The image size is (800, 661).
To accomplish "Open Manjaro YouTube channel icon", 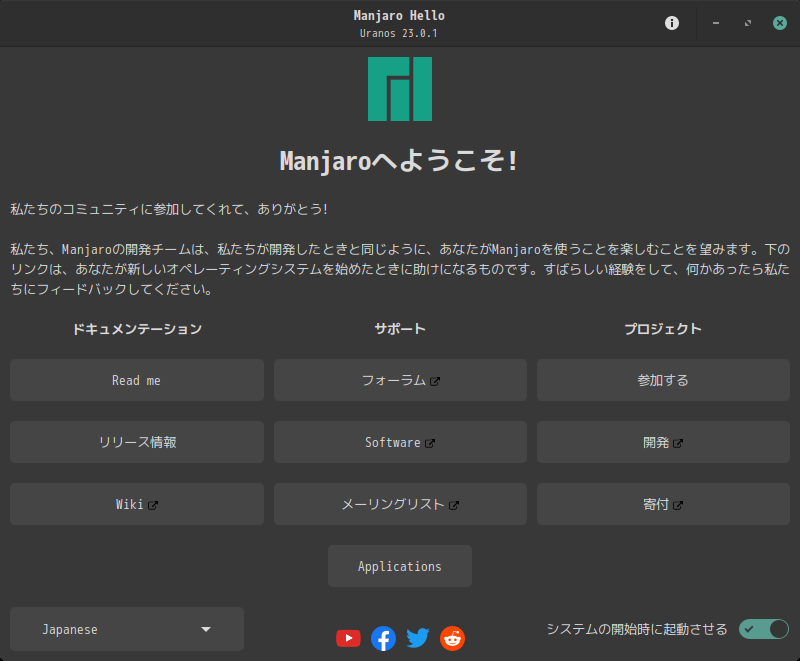I will click(x=348, y=638).
